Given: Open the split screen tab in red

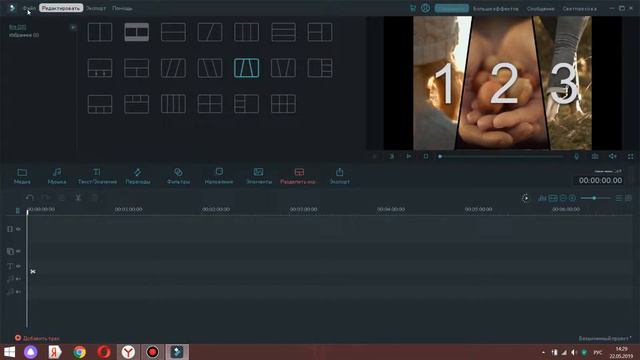Looking at the screenshot, I should [298, 176].
